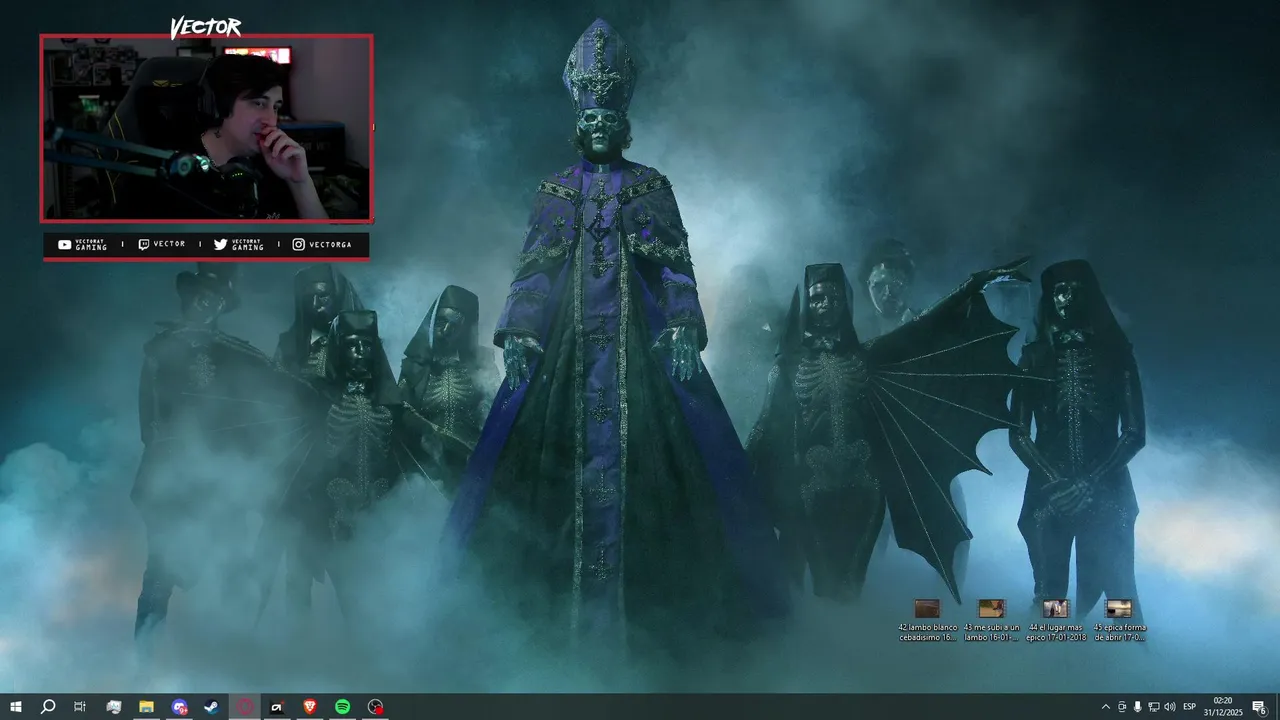Viewport: 1280px width, 720px height.
Task: Select the '42 lambo blanco cebadisimo' video file
Action: click(x=928, y=620)
